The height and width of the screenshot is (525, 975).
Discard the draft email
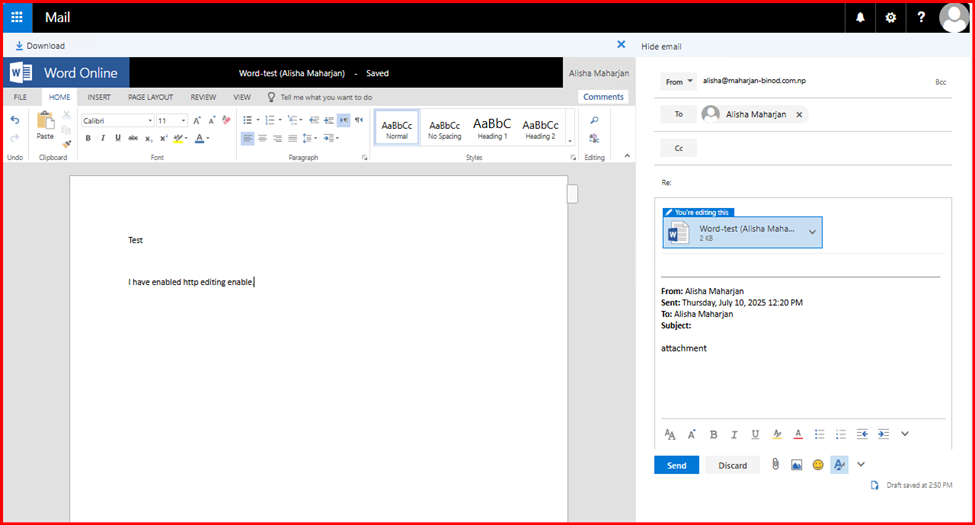pos(732,465)
